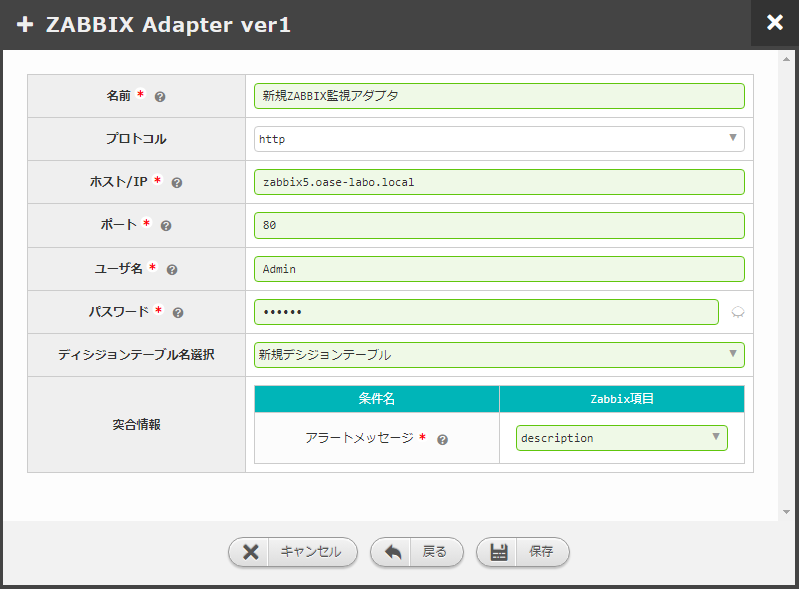The height and width of the screenshot is (589, 799).
Task: Focus the 名前 input field
Action: (499, 96)
